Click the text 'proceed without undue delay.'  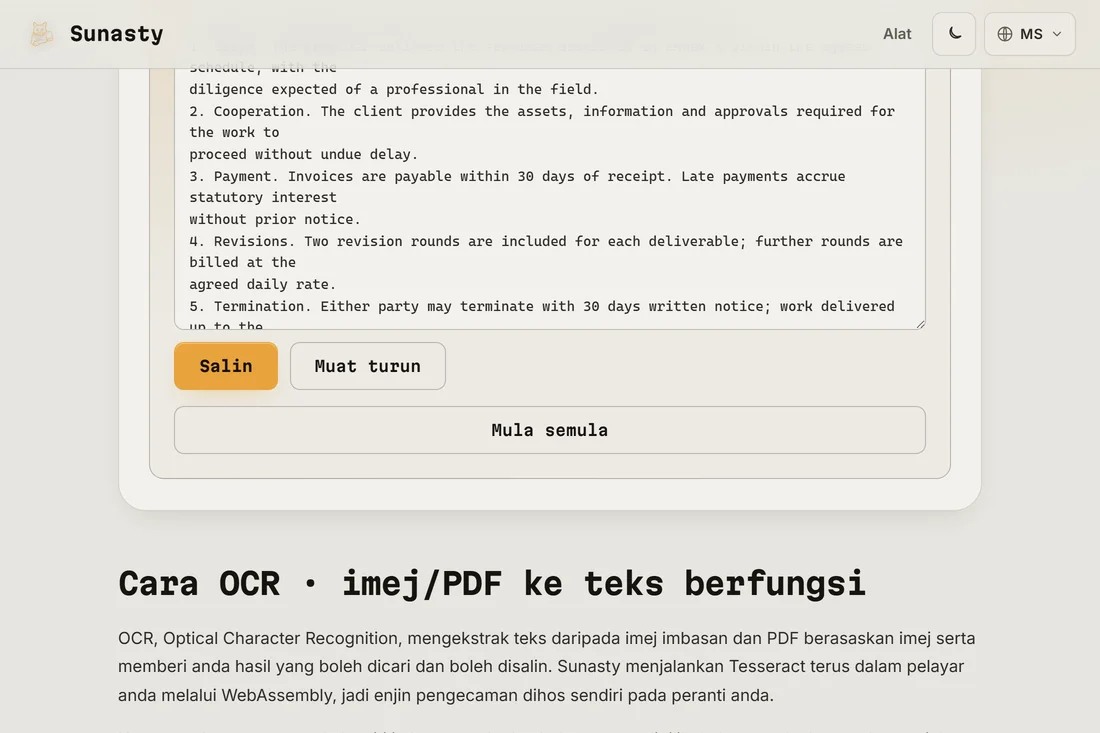point(304,154)
